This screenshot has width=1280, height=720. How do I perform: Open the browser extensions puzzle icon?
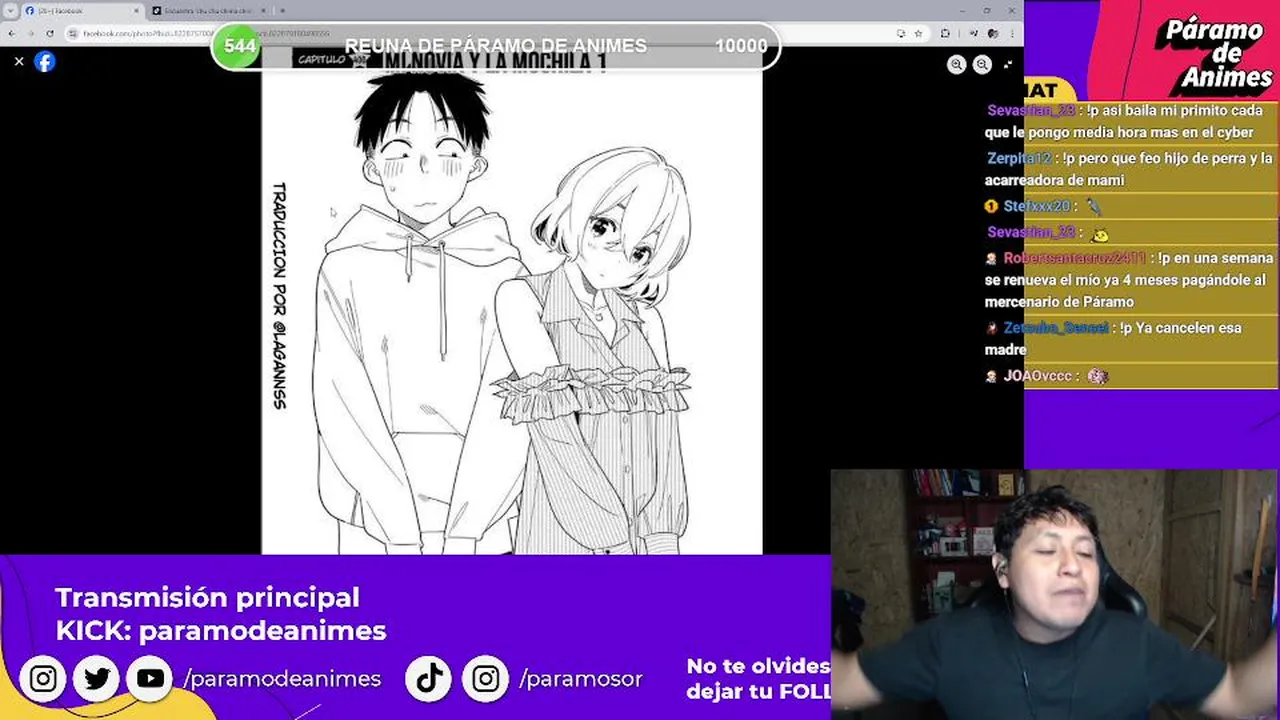tap(945, 33)
